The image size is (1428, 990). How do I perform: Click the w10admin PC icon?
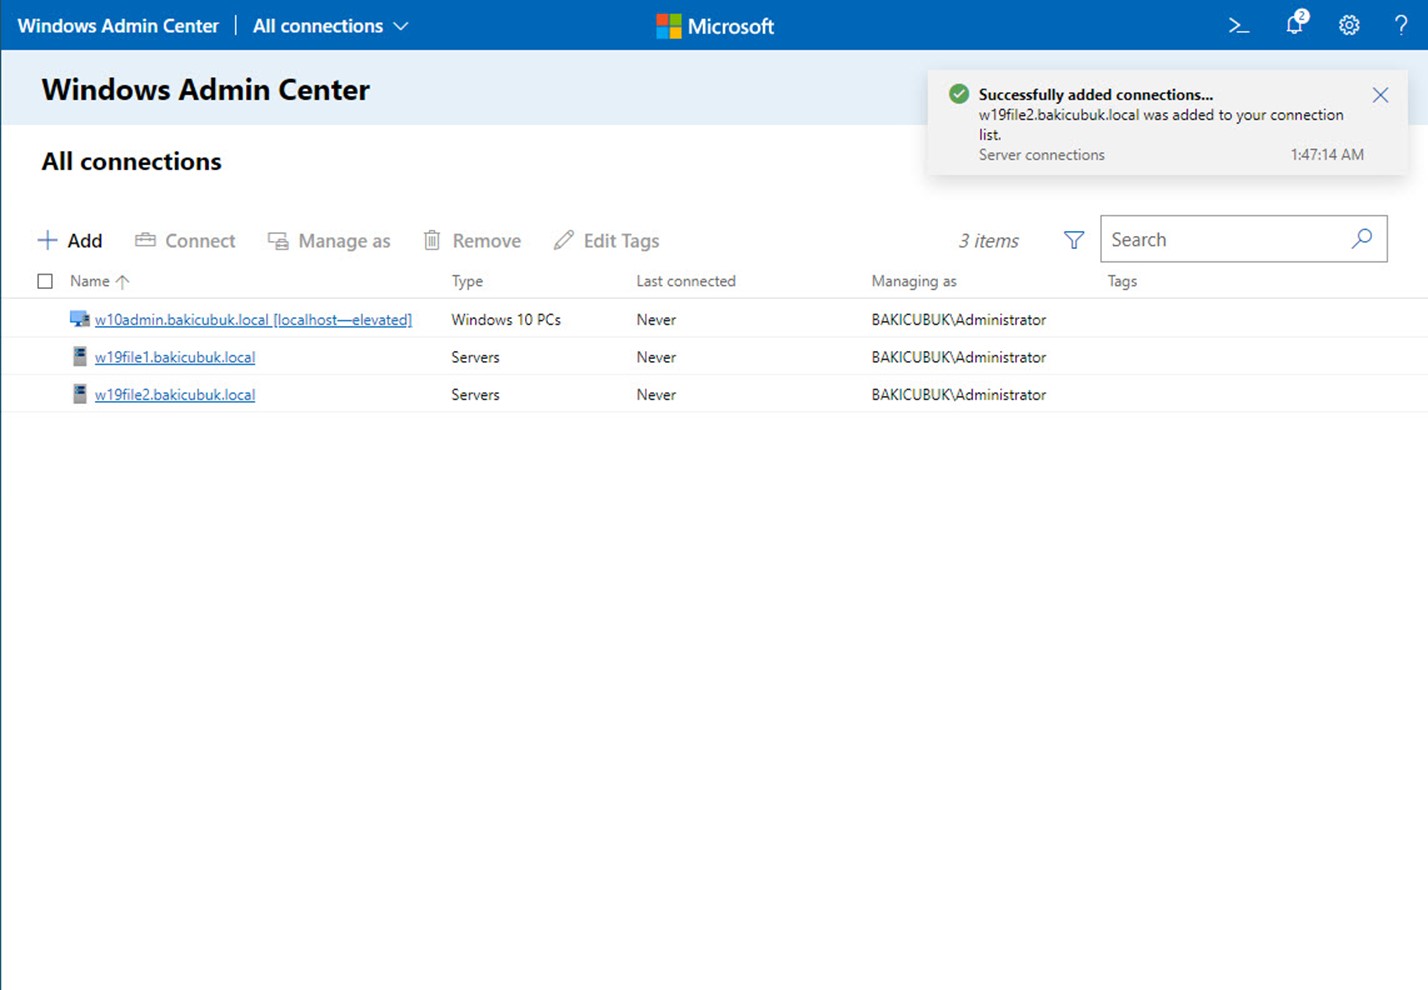79,319
